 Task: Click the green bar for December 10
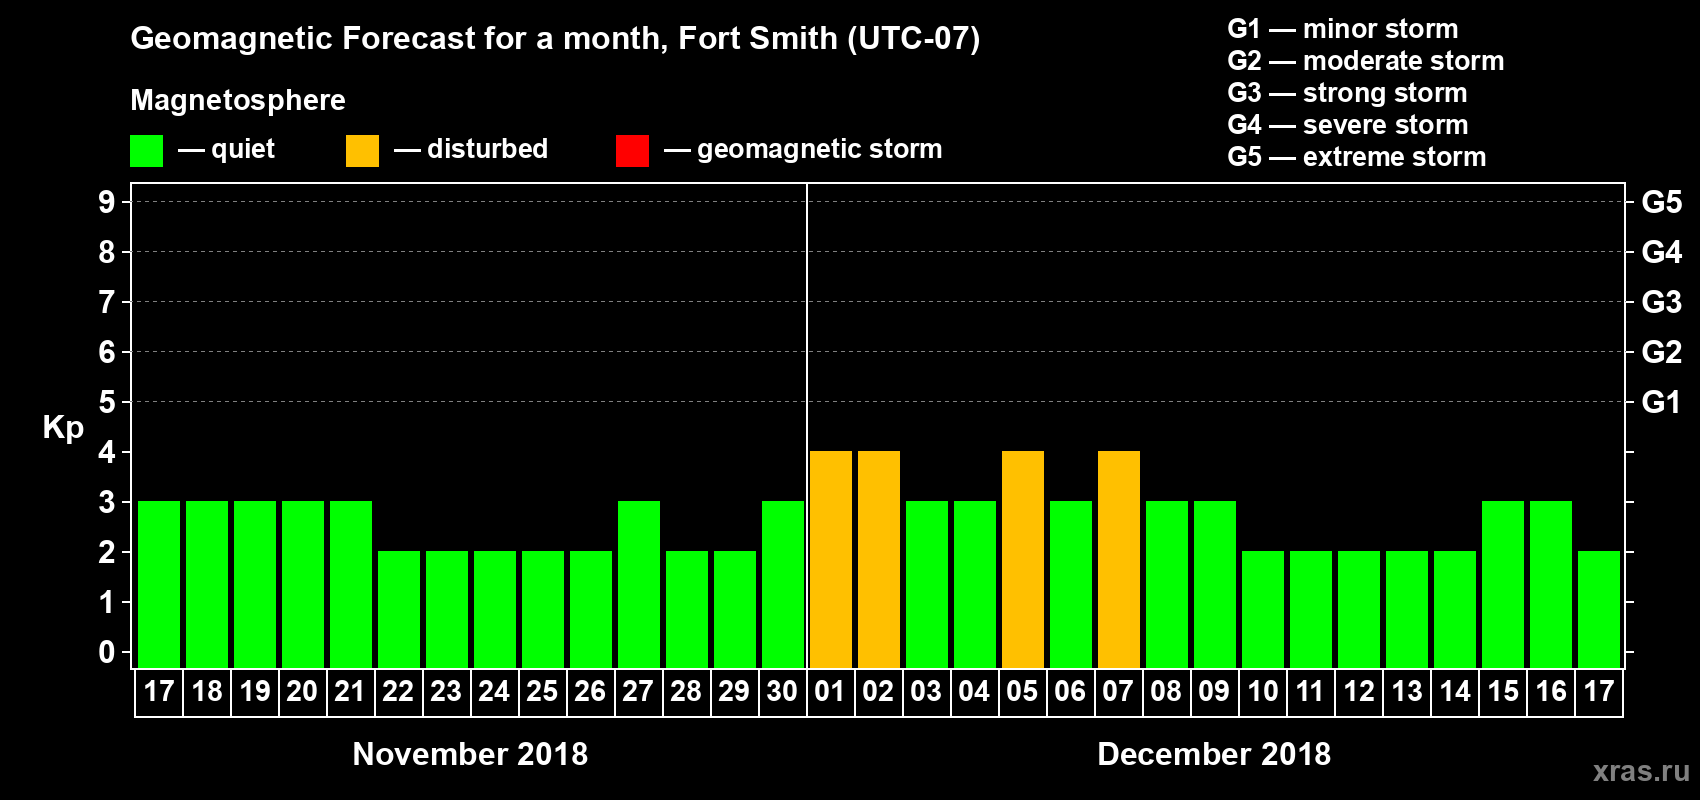click(x=1263, y=610)
